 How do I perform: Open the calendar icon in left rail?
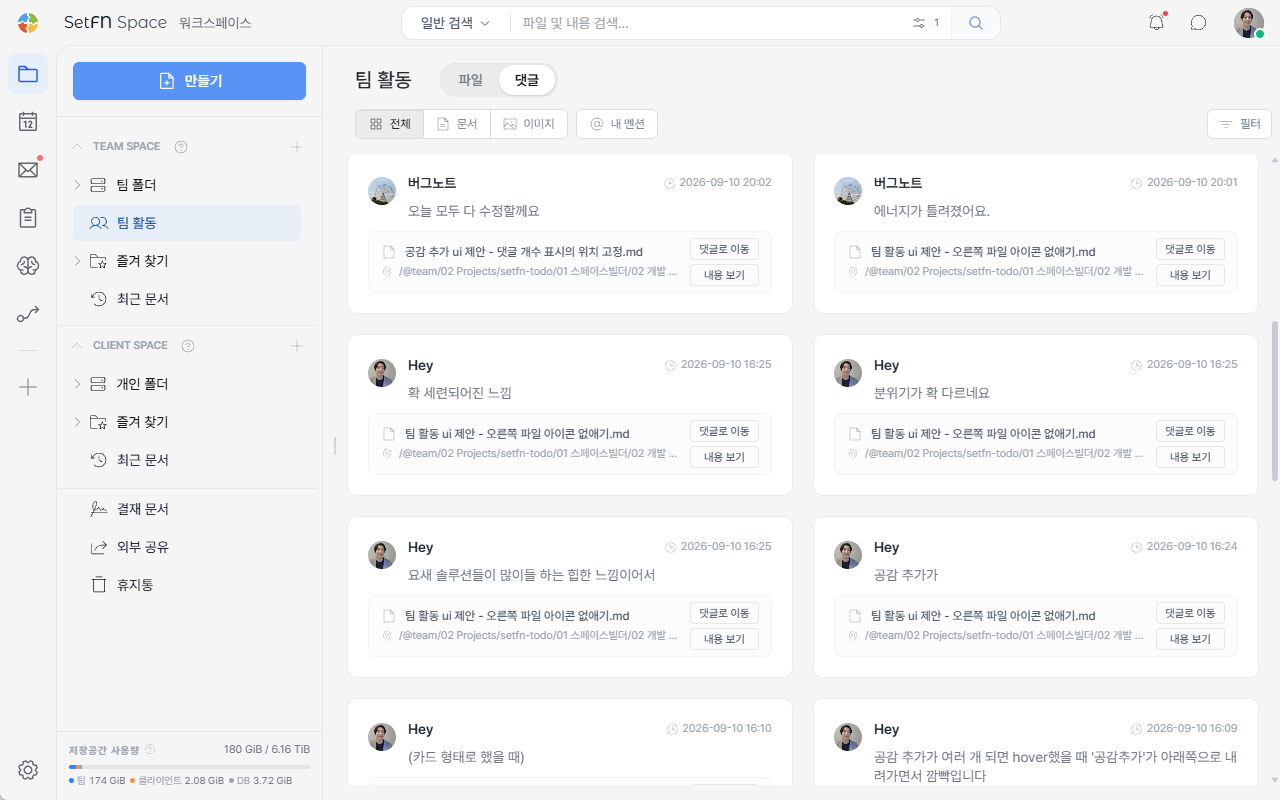tap(28, 122)
